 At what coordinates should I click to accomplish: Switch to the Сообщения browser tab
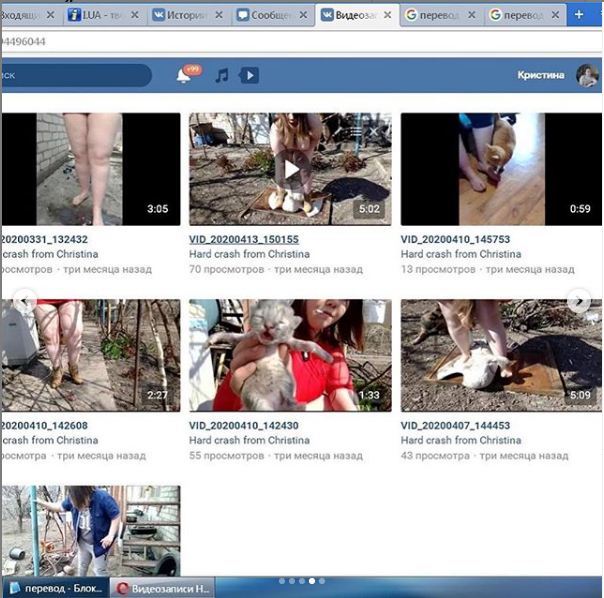point(271,15)
